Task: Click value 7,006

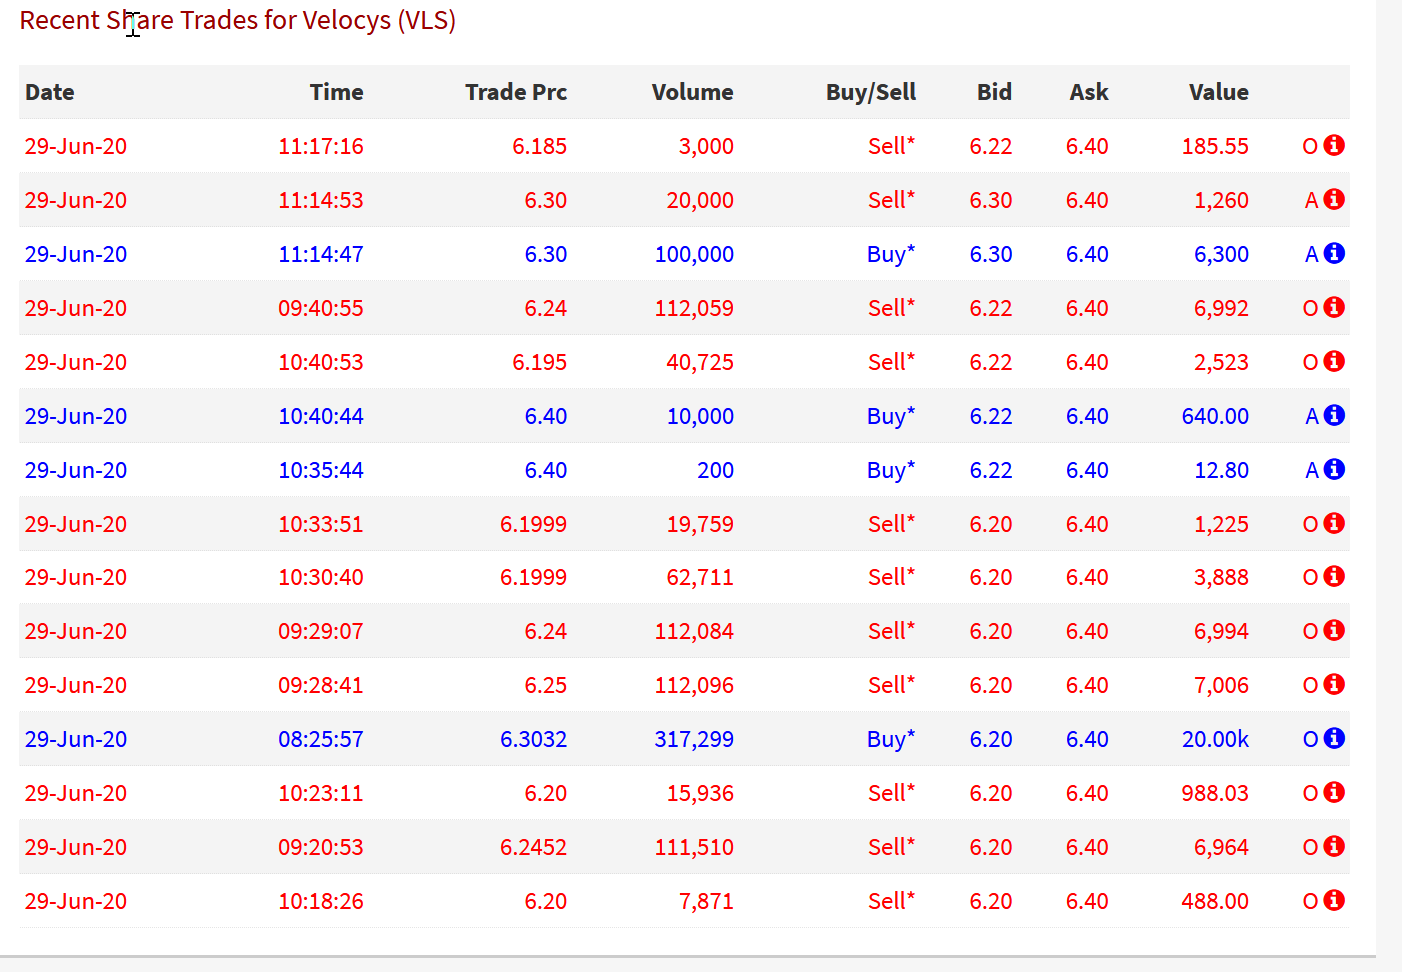Action: pyautogui.click(x=1221, y=685)
